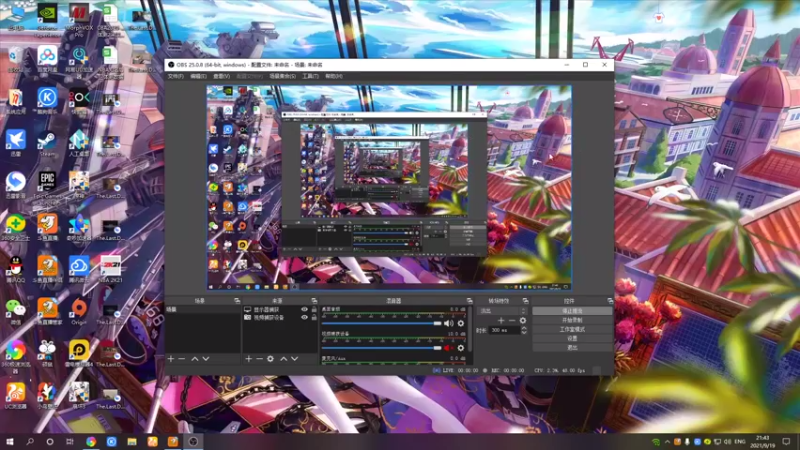Open Scene Collection menu in OBS
This screenshot has width=800, height=450.
[x=283, y=76]
